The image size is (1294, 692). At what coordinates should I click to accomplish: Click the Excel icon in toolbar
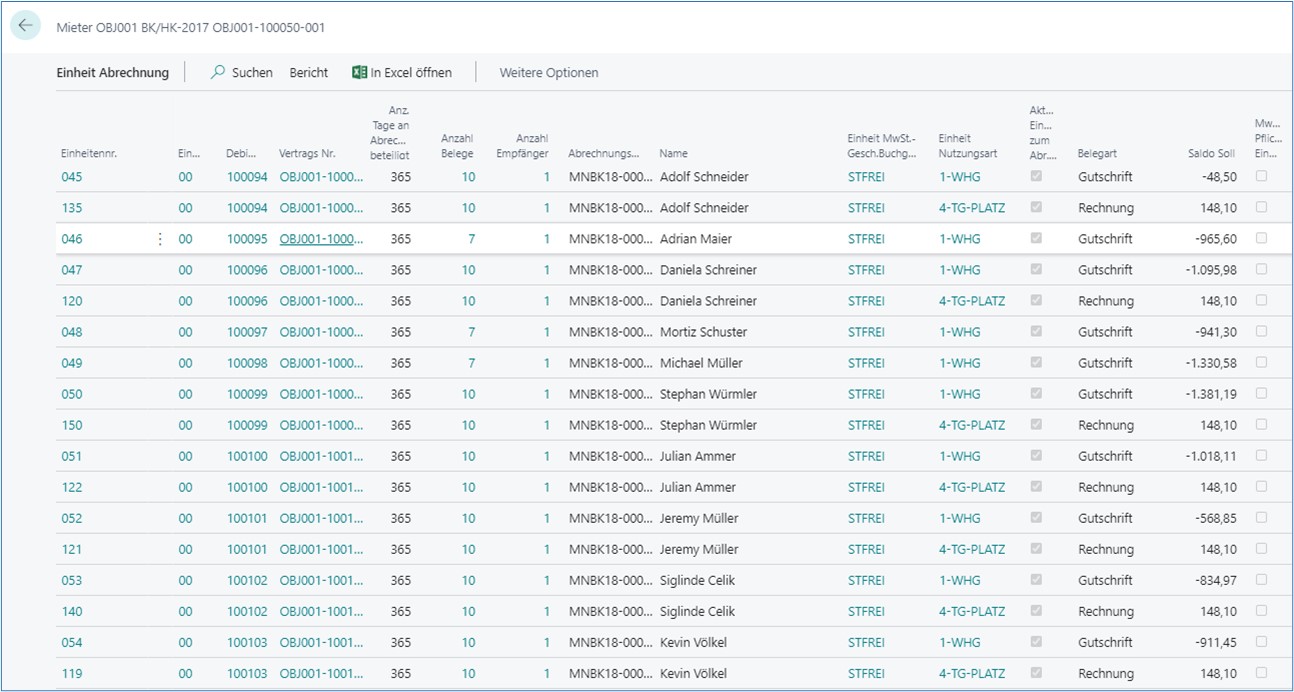point(359,72)
